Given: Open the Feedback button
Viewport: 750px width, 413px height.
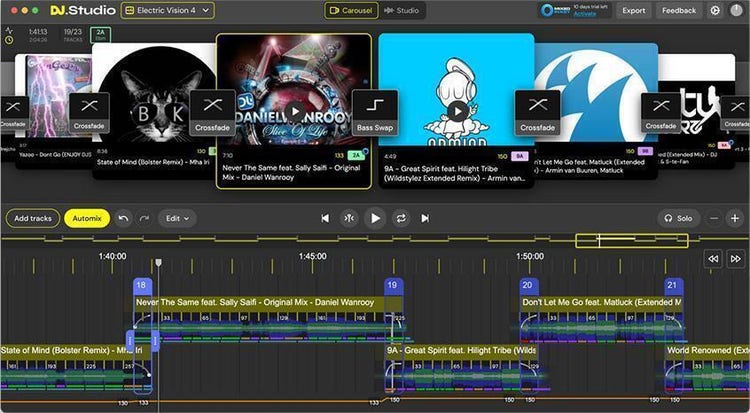Looking at the screenshot, I should (x=679, y=11).
